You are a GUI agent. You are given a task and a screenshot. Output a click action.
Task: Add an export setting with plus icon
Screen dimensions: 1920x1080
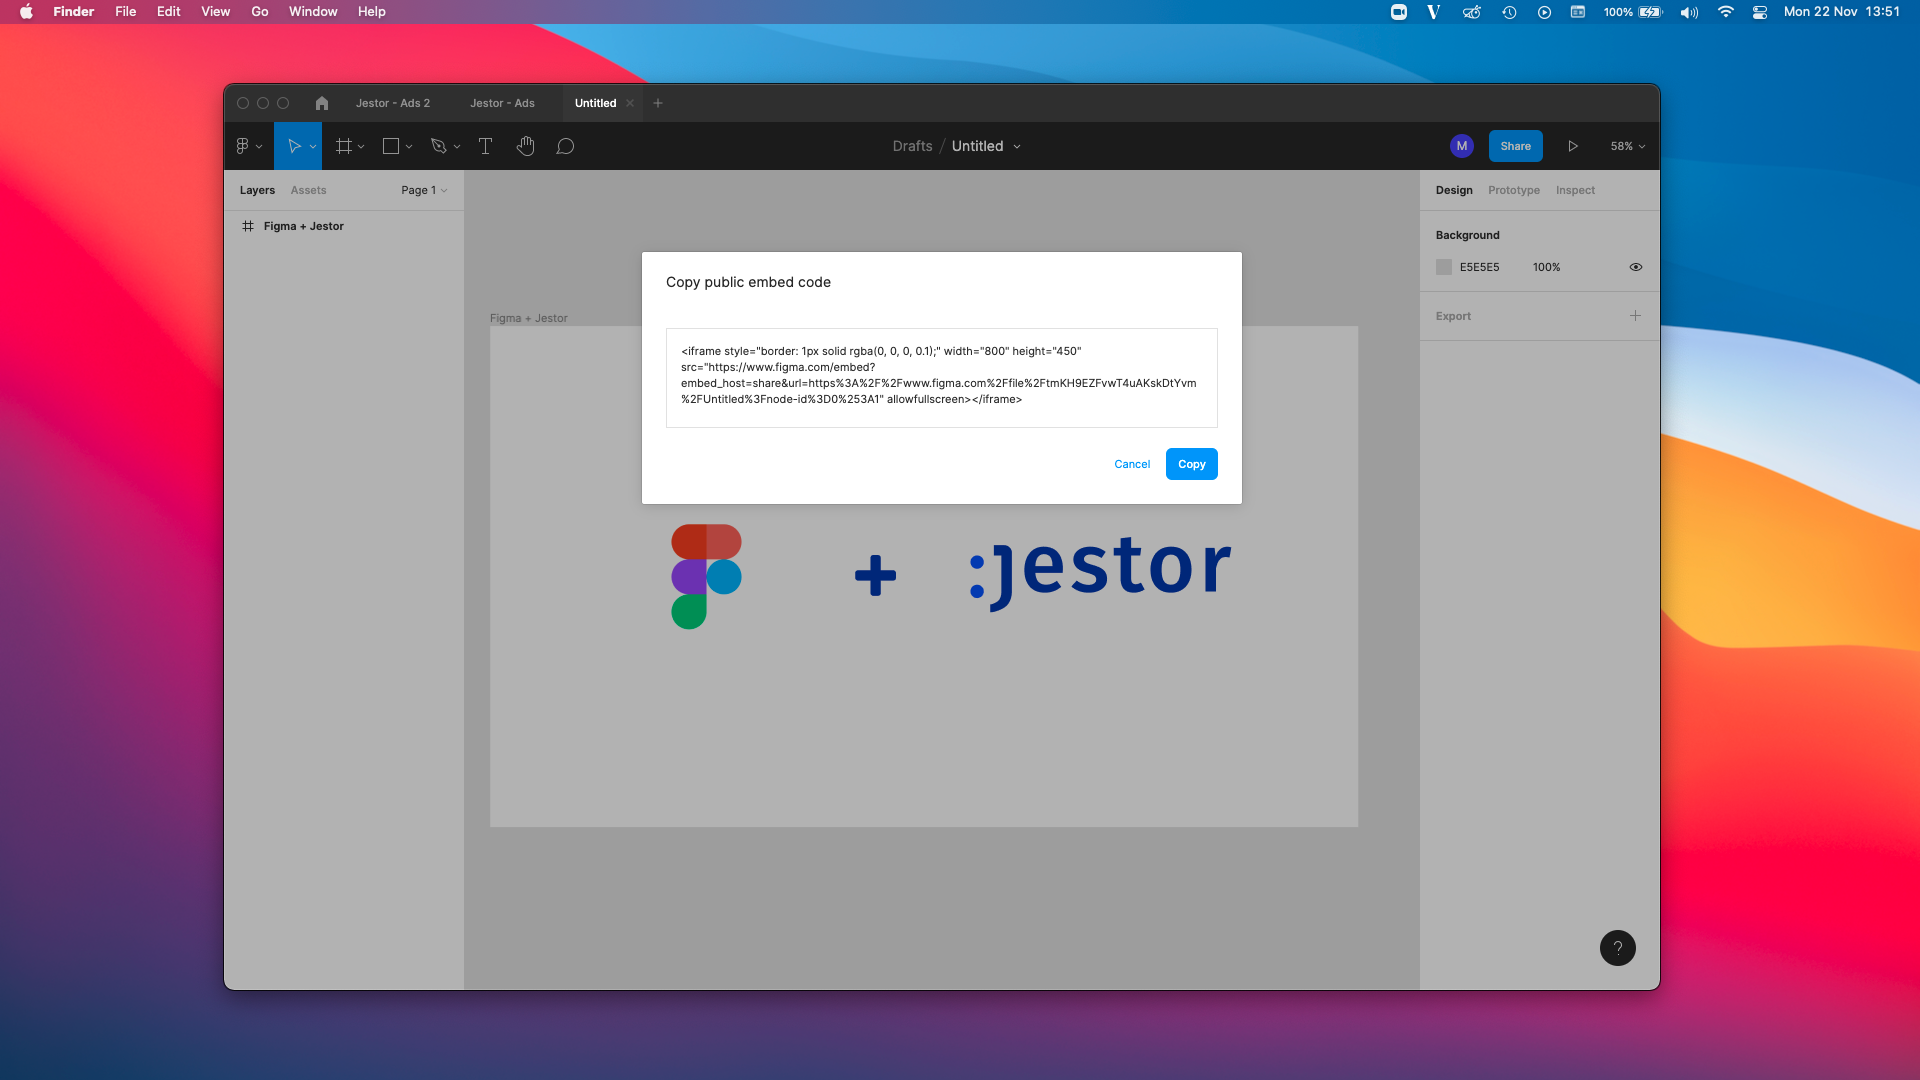pyautogui.click(x=1635, y=316)
